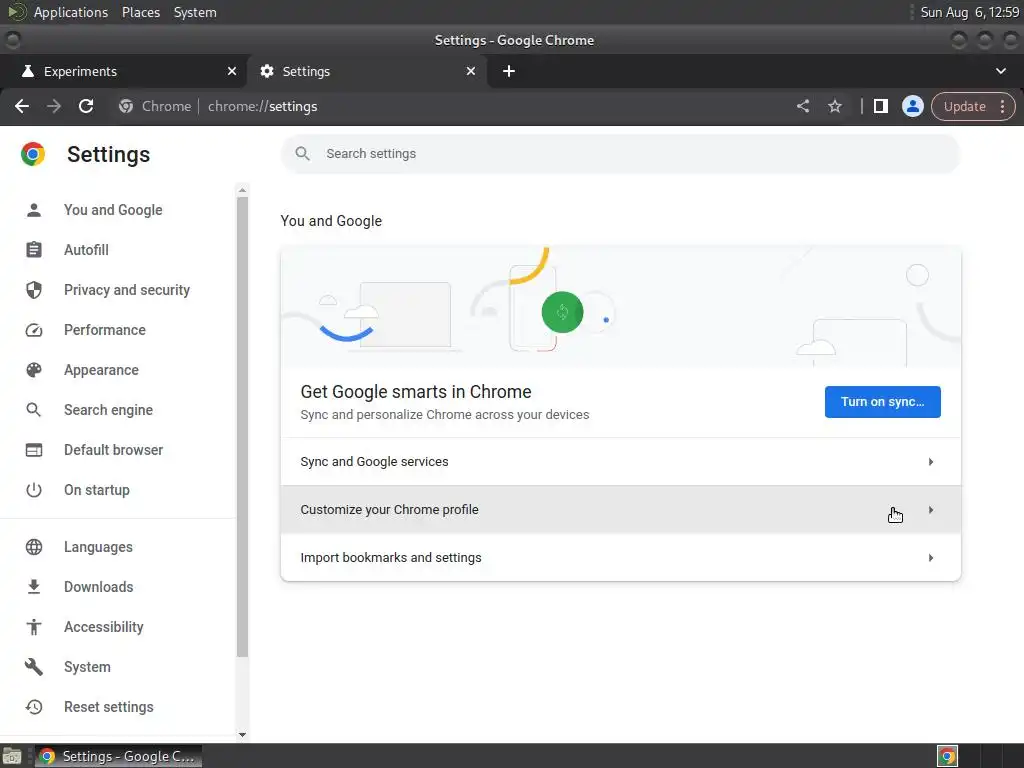Click the You and Google person icon
This screenshot has height=768, width=1024.
click(x=34, y=210)
